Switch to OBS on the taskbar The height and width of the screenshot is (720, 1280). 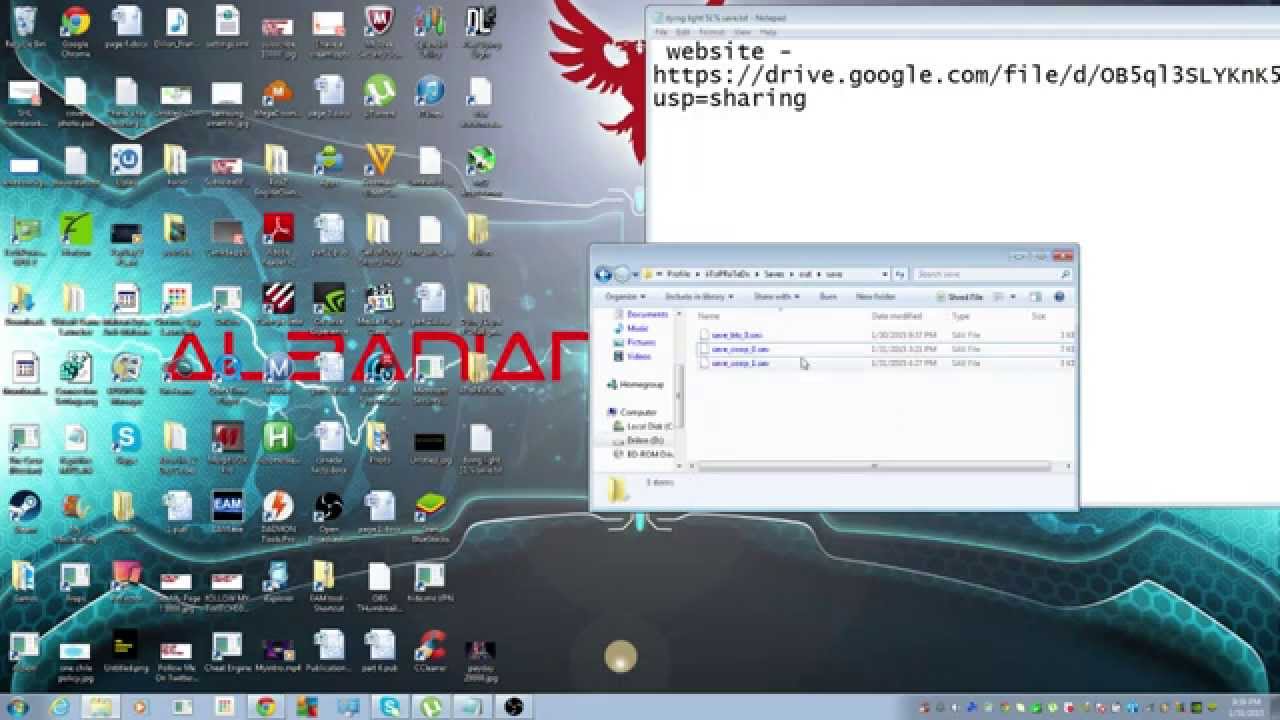(514, 707)
